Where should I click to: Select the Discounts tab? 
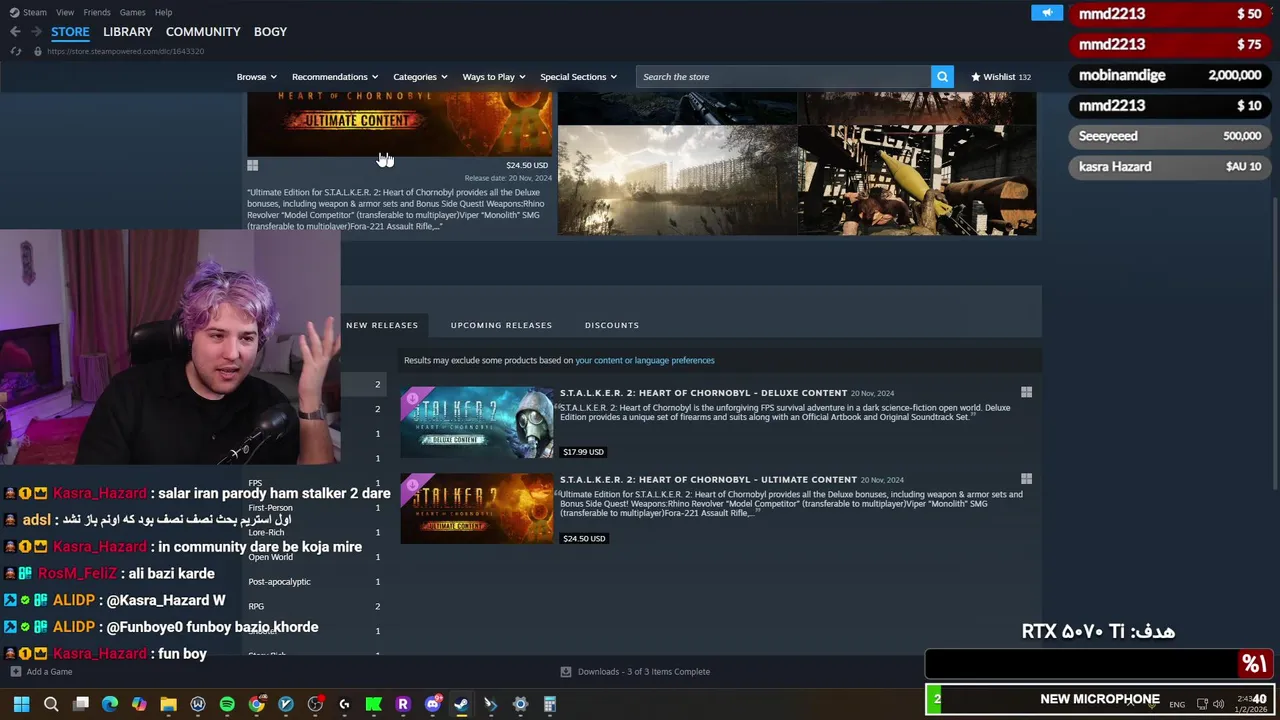pos(612,325)
